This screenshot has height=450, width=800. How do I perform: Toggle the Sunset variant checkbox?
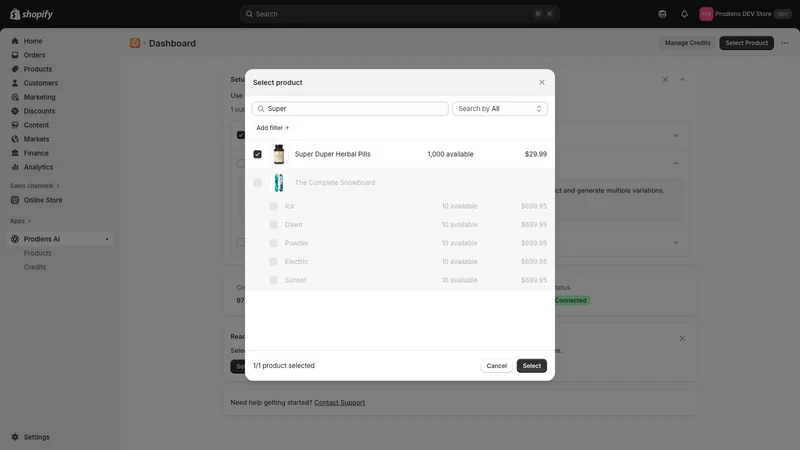coord(273,280)
